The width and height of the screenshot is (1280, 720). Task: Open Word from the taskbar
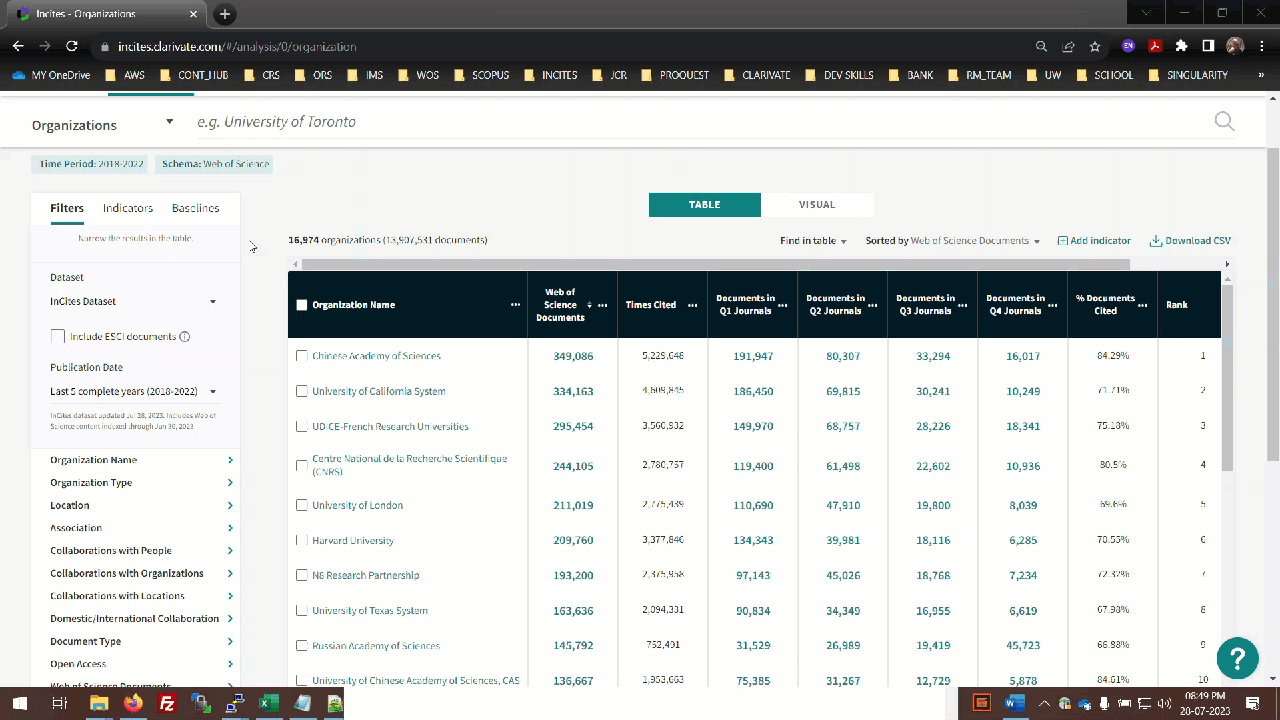click(x=1015, y=703)
